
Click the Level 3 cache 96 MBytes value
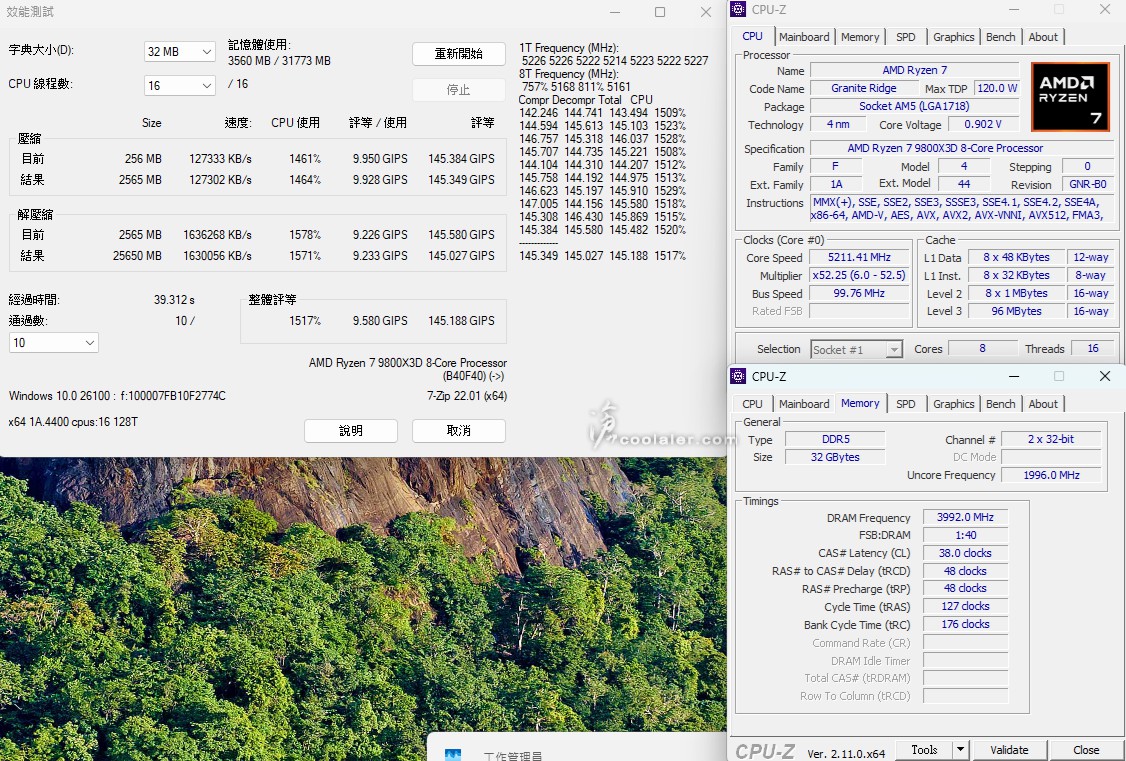pos(1016,311)
